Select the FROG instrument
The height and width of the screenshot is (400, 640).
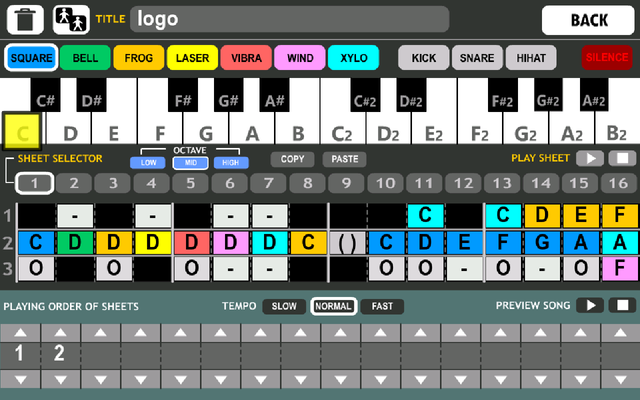click(139, 58)
